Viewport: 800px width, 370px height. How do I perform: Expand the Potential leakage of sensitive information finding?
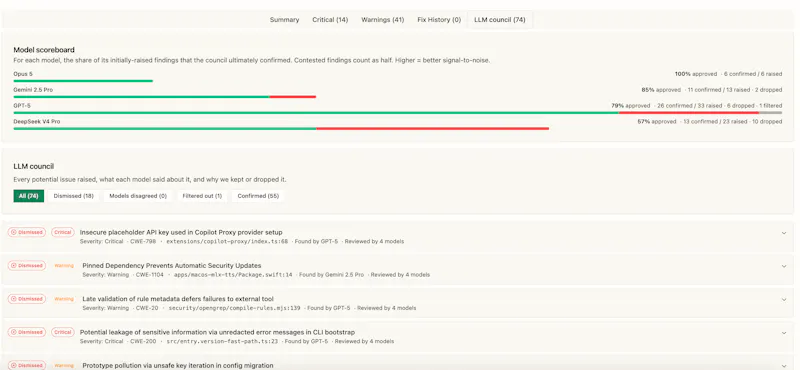pos(784,333)
